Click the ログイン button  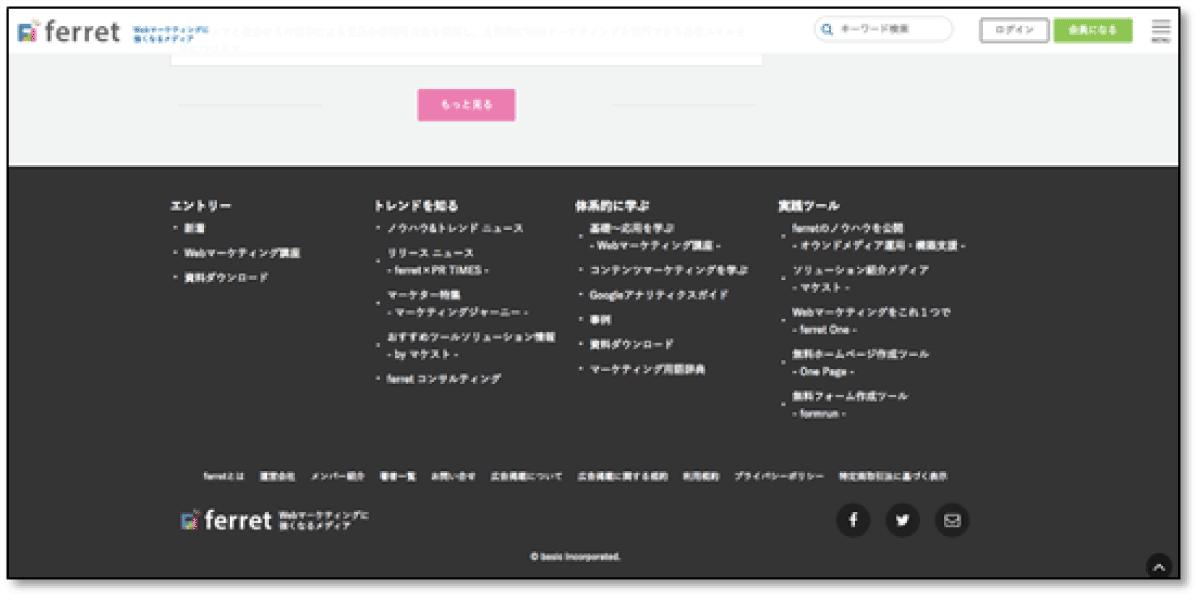pyautogui.click(x=1014, y=31)
